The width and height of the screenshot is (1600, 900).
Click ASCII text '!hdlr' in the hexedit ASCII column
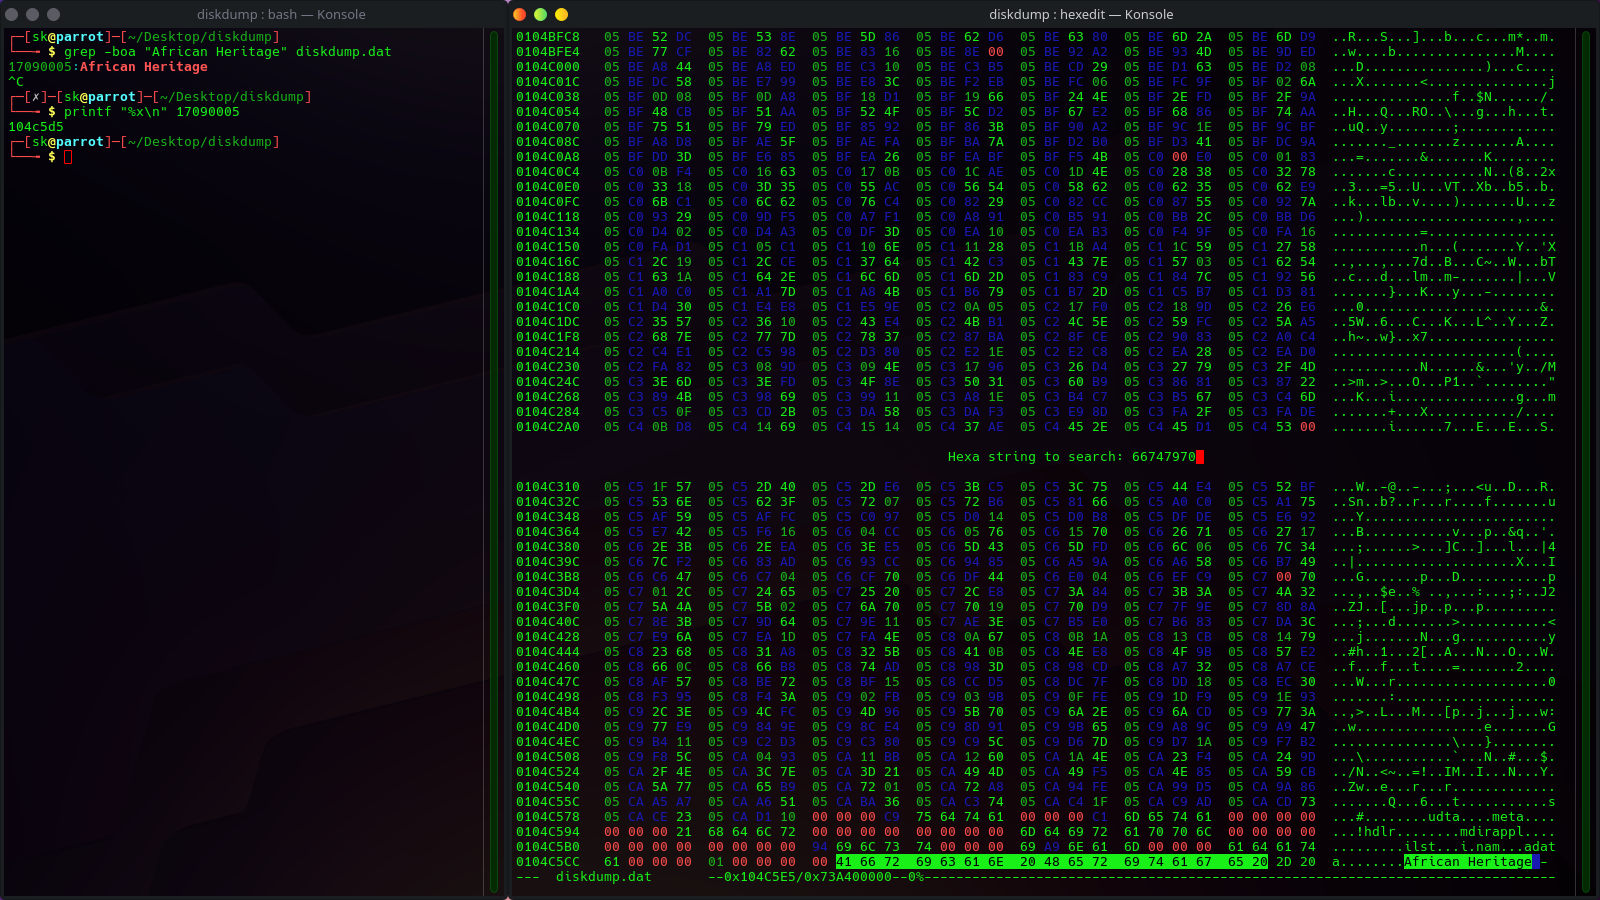pyautogui.click(x=1376, y=832)
